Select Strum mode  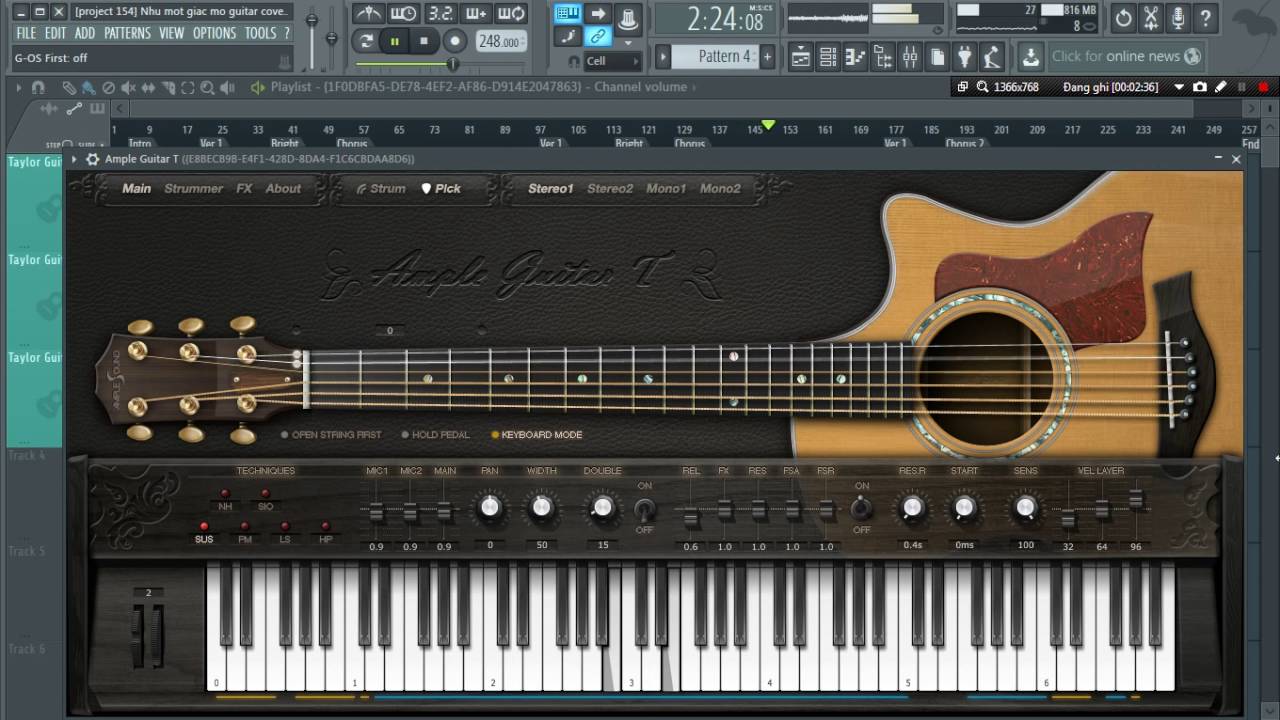coord(381,188)
